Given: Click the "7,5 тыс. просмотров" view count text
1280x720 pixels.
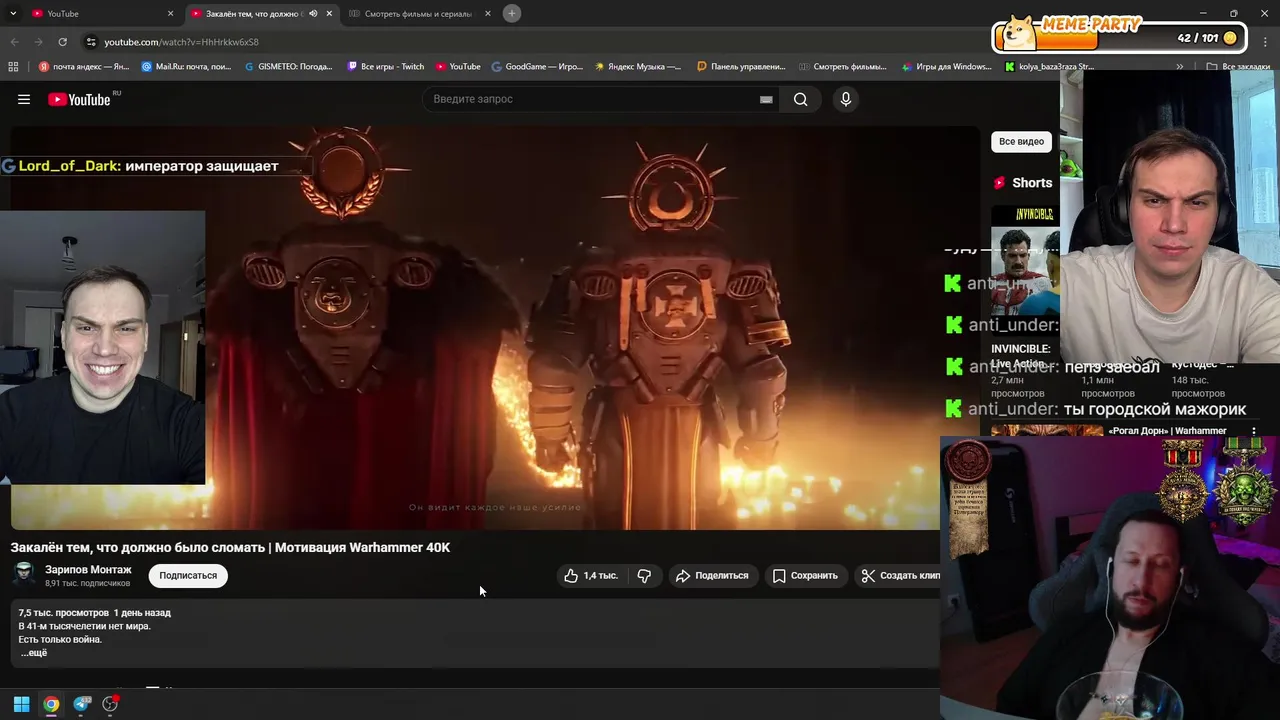Looking at the screenshot, I should click(x=63, y=613).
